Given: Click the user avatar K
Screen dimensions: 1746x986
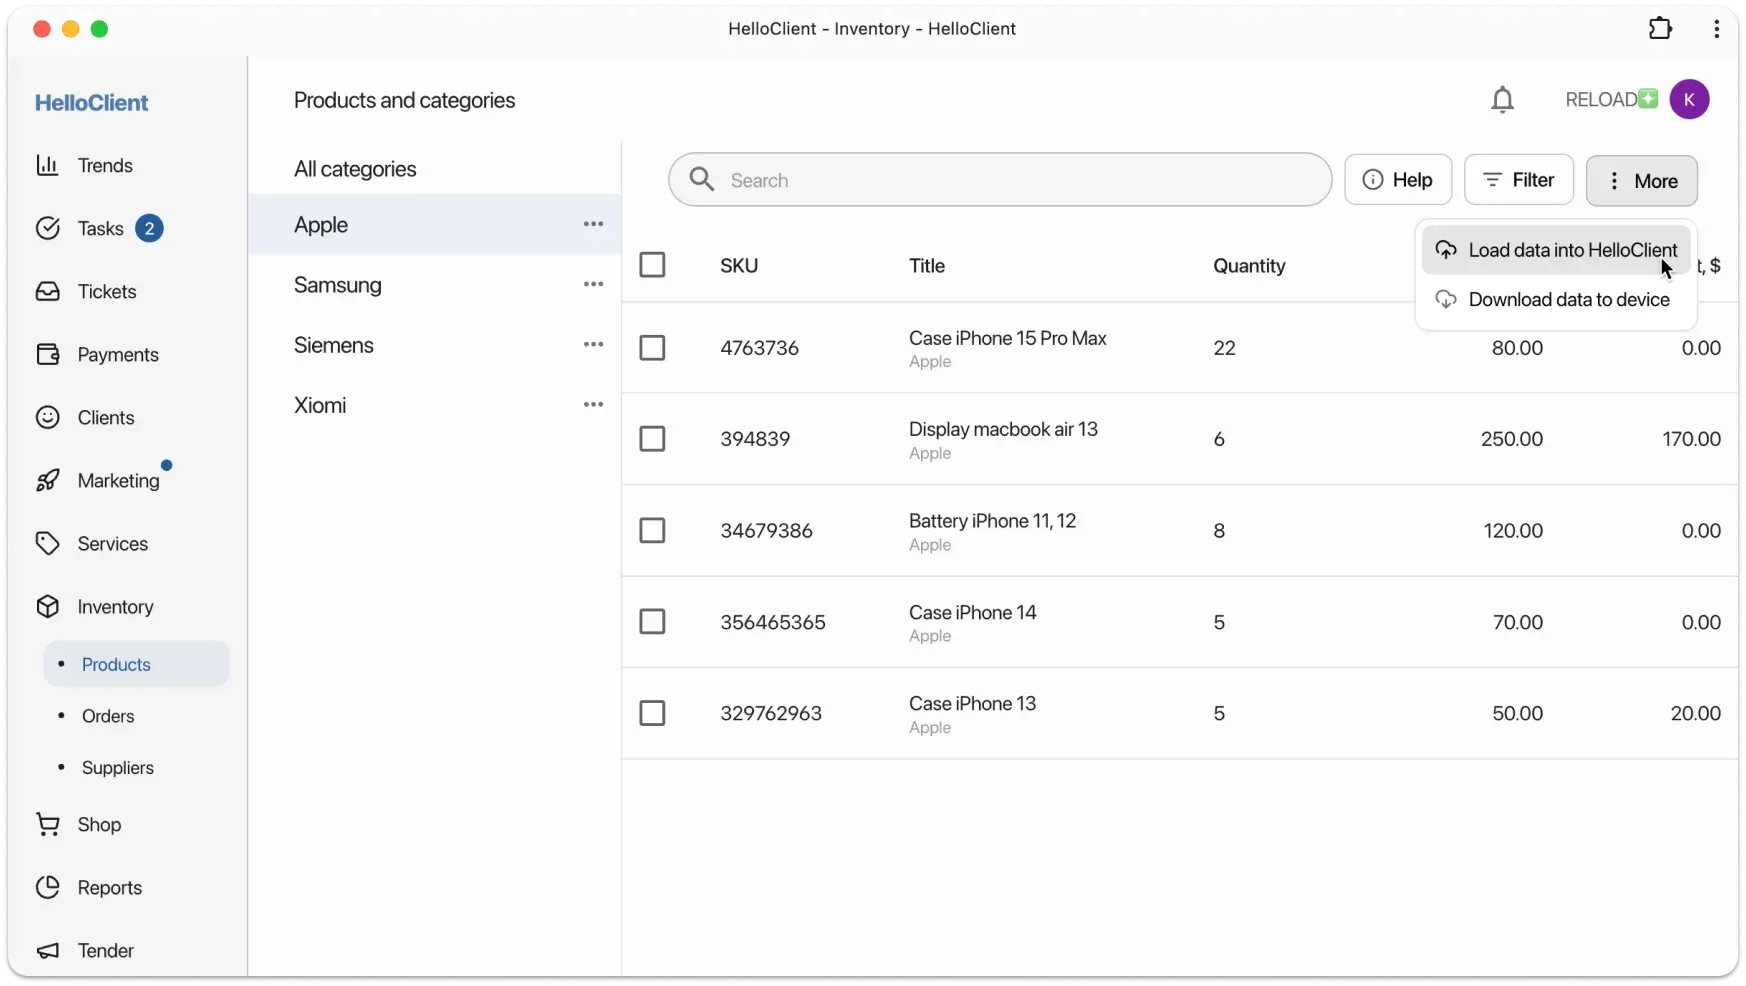Looking at the screenshot, I should [1691, 99].
